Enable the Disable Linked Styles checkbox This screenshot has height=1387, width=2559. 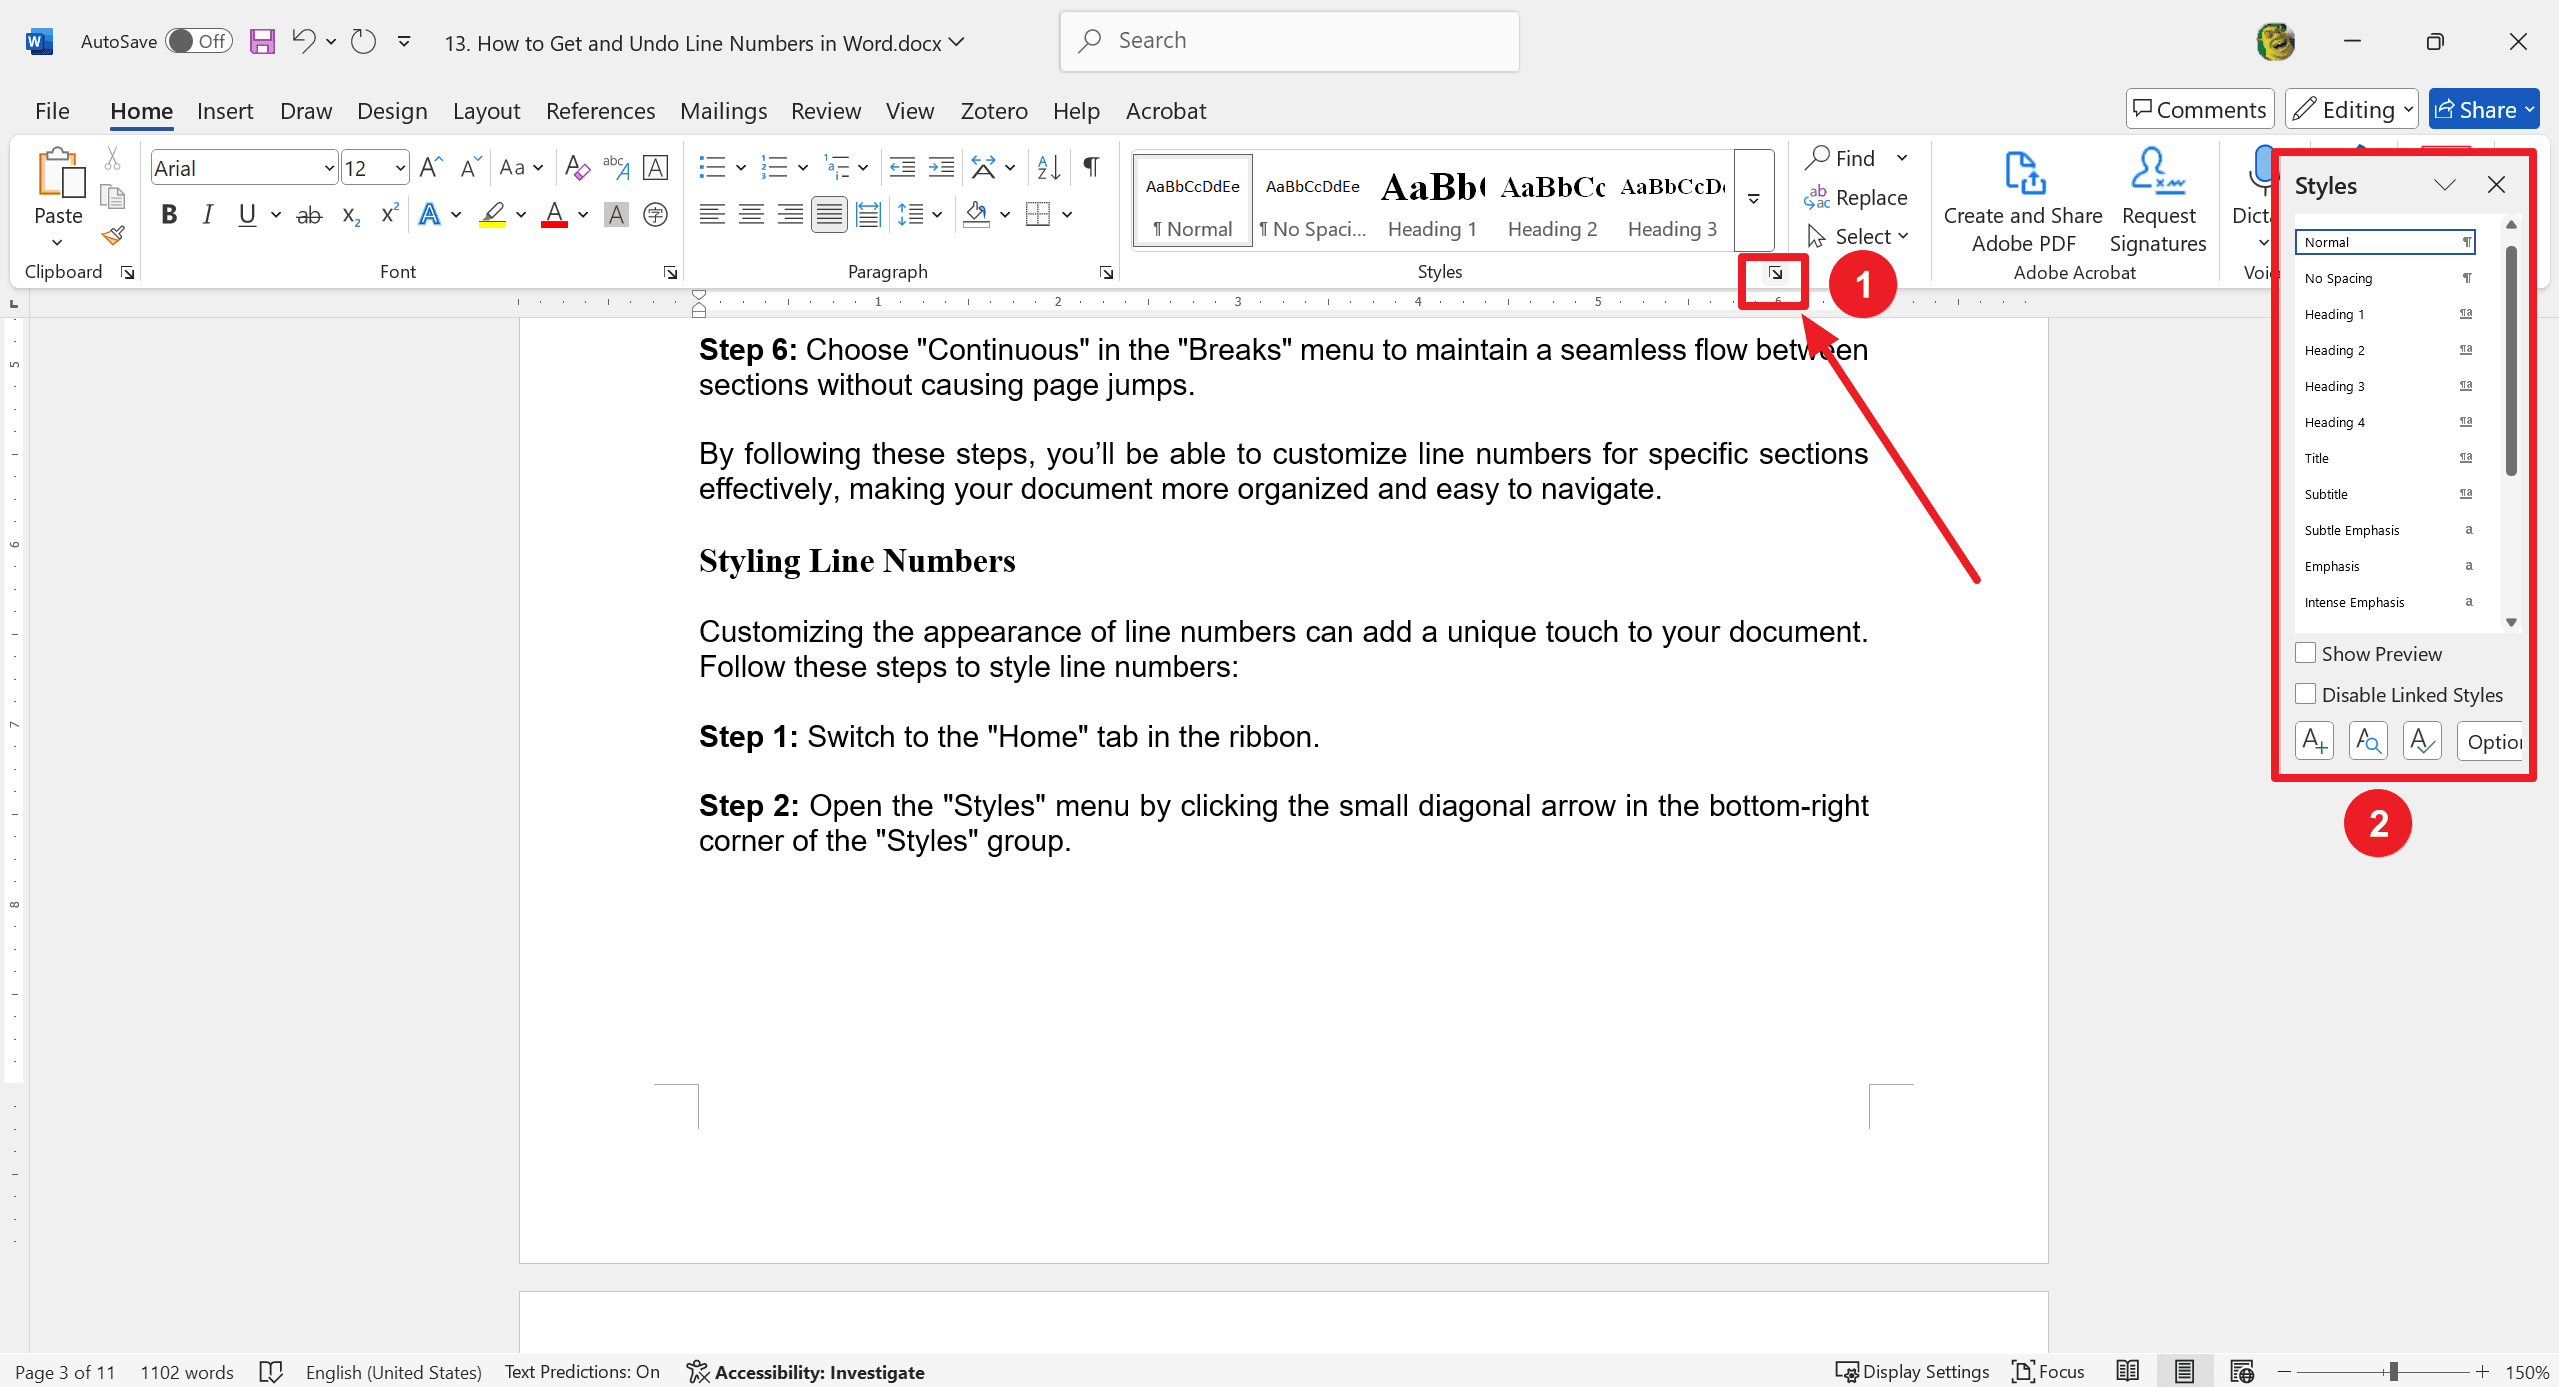point(2308,694)
